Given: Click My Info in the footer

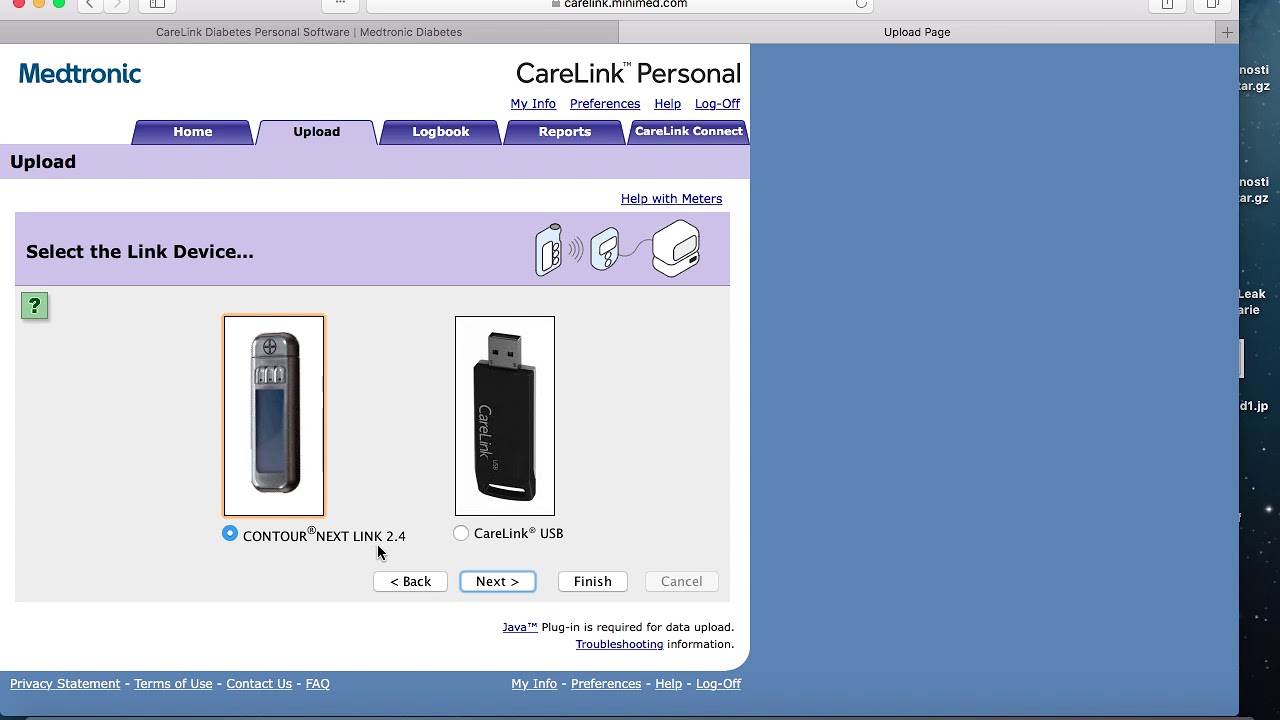Looking at the screenshot, I should tap(534, 684).
